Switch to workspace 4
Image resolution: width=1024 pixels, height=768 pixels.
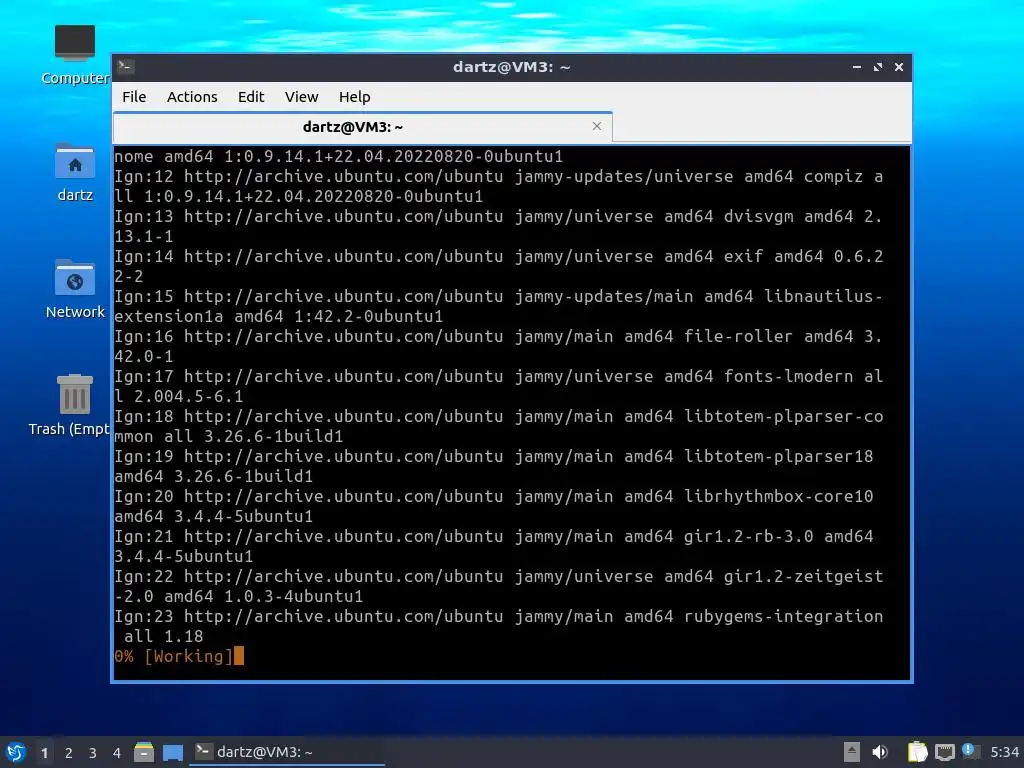coord(117,753)
